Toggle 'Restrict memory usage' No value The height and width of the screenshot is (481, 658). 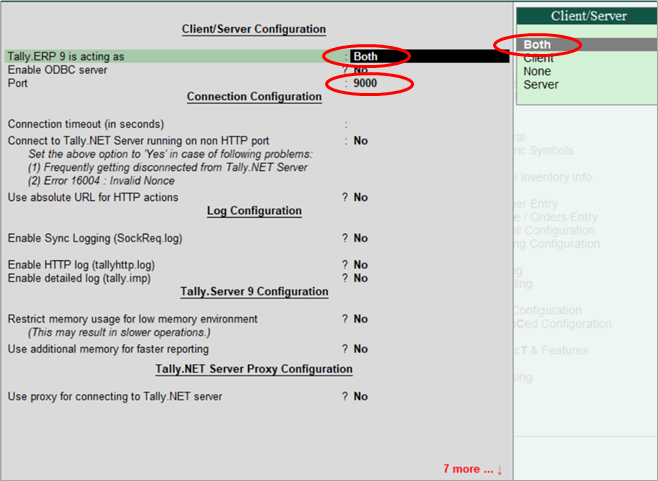(x=360, y=319)
